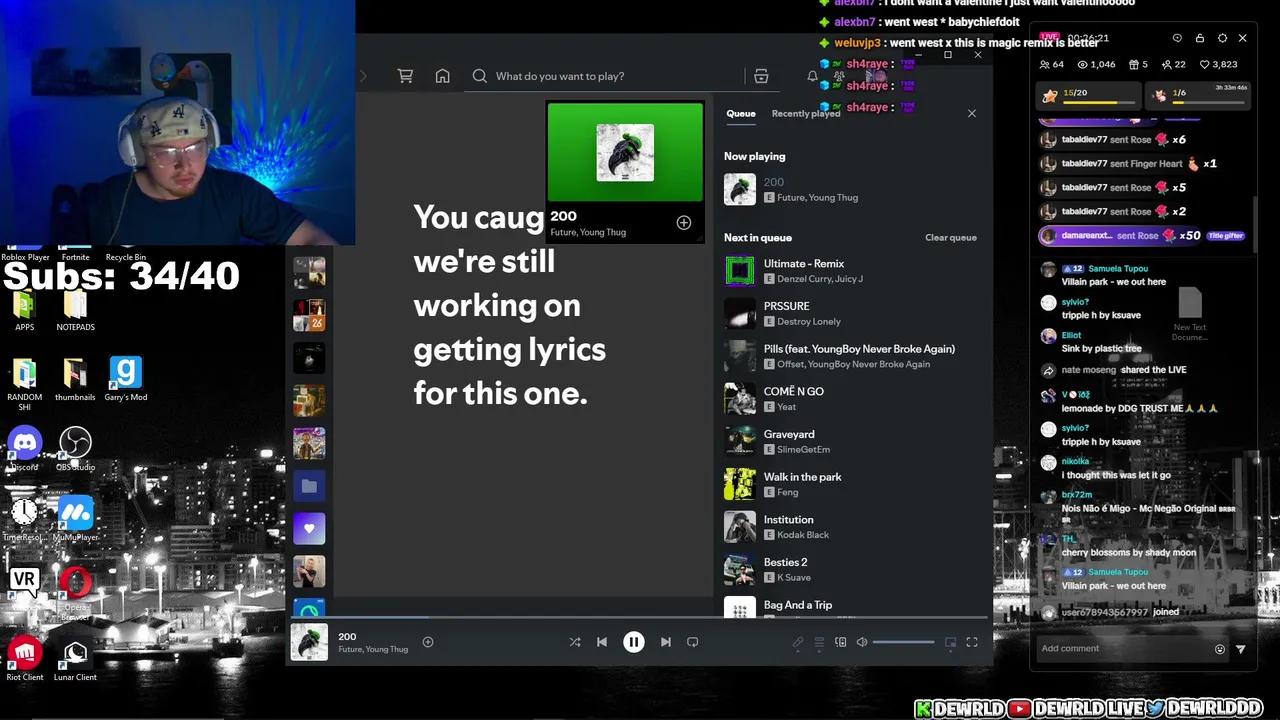Toggle repeat in the player bar

point(692,642)
